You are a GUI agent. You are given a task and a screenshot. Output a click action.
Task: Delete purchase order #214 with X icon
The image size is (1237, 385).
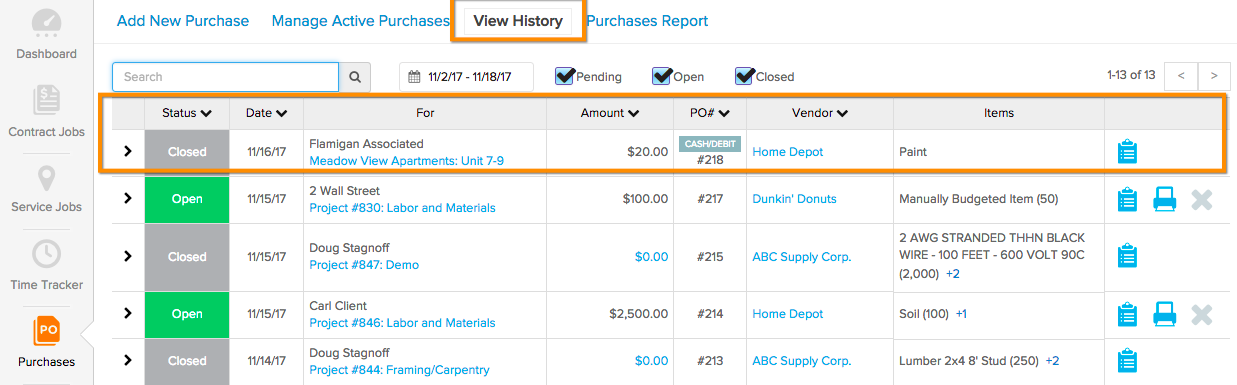pos(1202,316)
